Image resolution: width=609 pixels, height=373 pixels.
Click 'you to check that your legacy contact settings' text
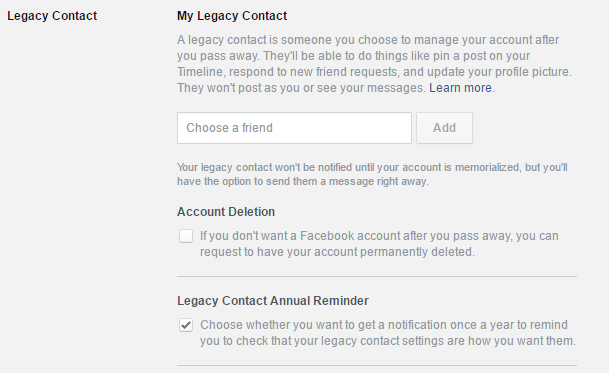click(388, 341)
